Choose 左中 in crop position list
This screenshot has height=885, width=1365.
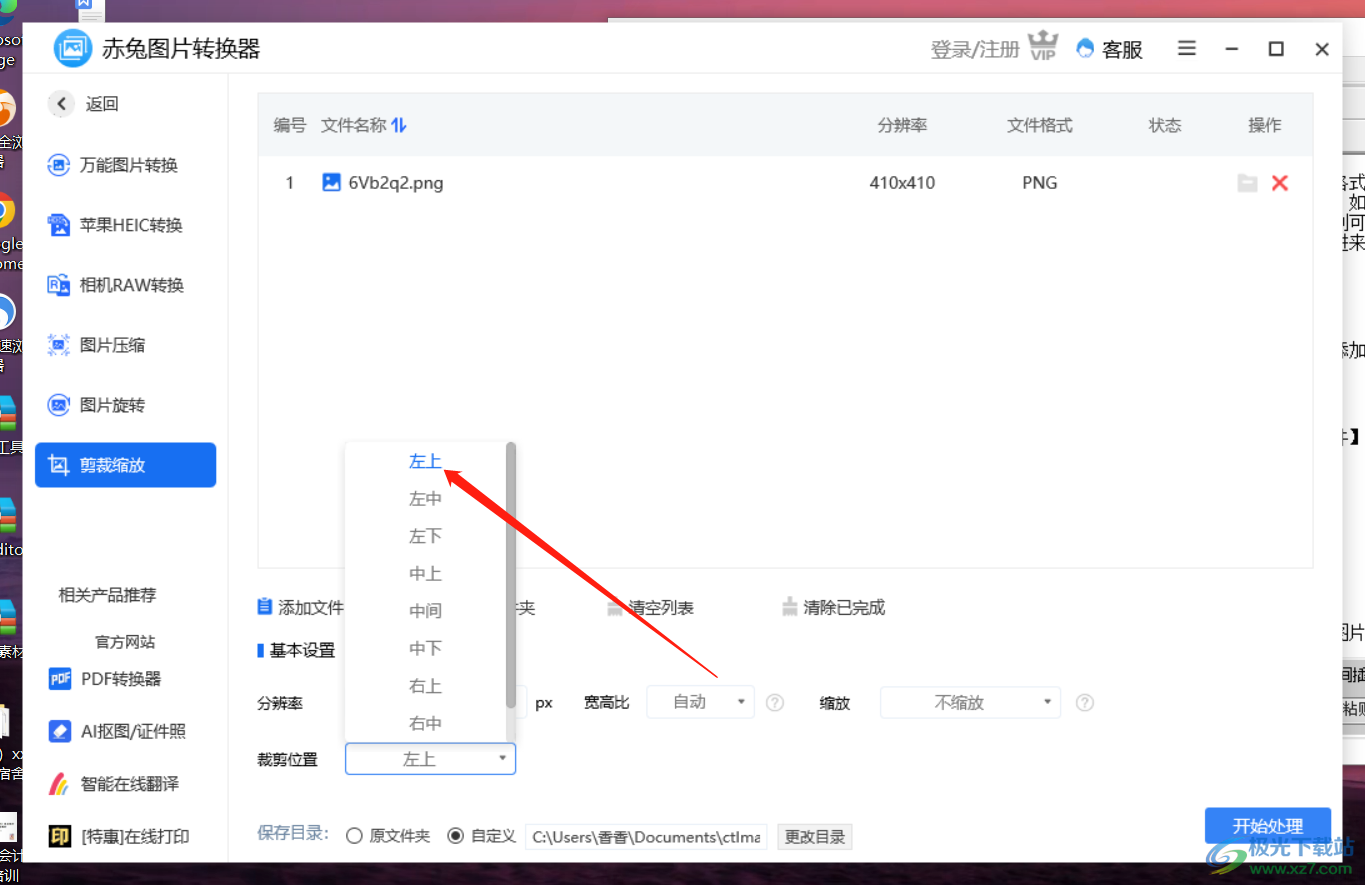[425, 499]
